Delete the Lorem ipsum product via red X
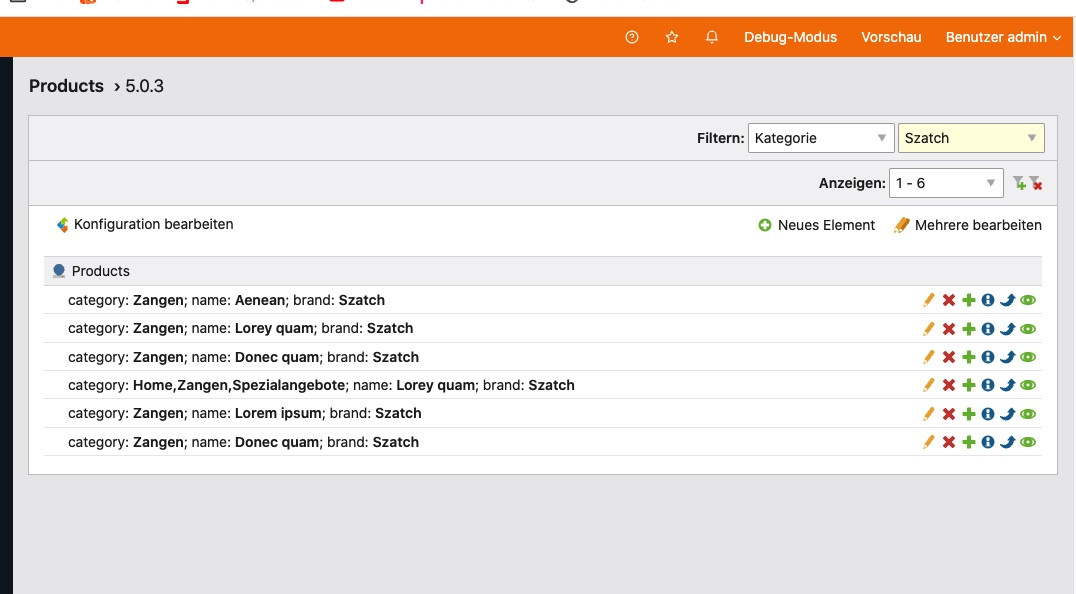This screenshot has width=1076, height=594. [949, 414]
